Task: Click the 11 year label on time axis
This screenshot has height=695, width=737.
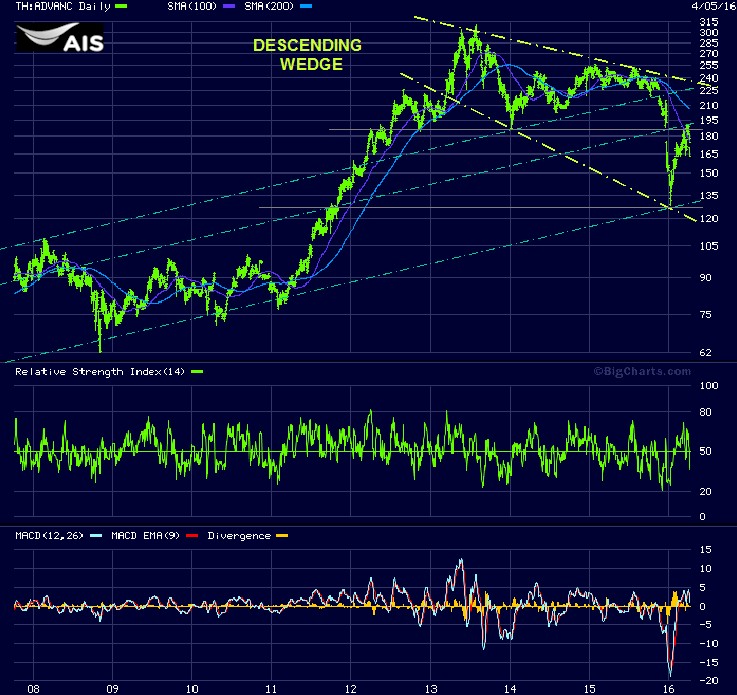Action: tap(271, 689)
